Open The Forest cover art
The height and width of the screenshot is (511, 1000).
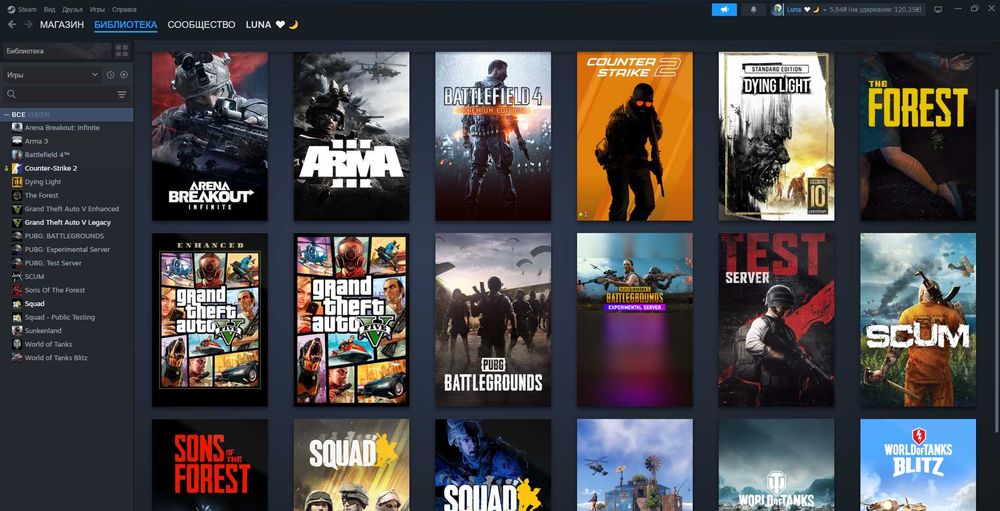(x=918, y=137)
